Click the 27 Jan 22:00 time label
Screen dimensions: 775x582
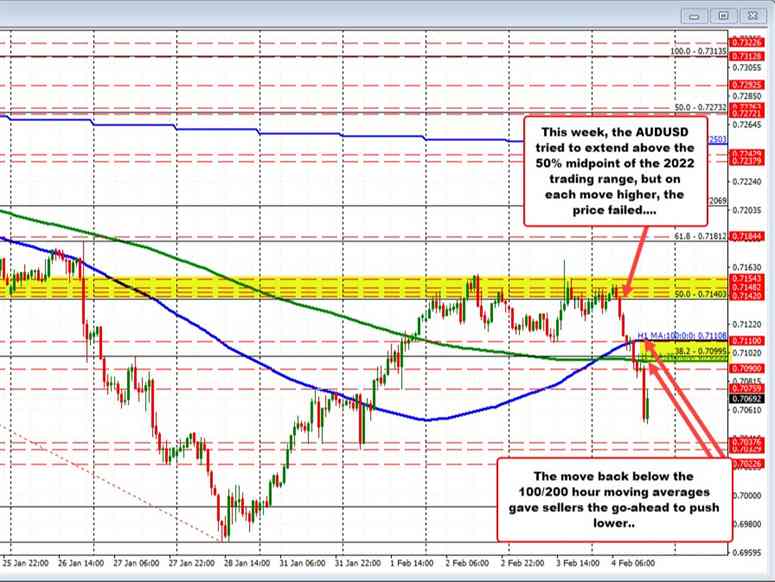click(191, 563)
